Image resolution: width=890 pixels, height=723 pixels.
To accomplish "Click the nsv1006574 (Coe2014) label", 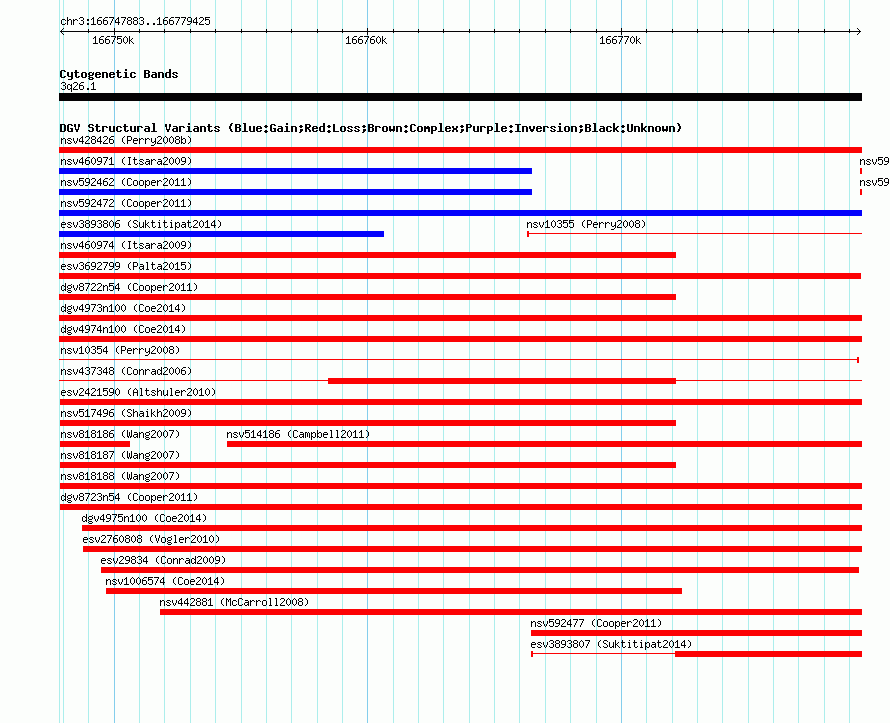I will (x=165, y=581).
